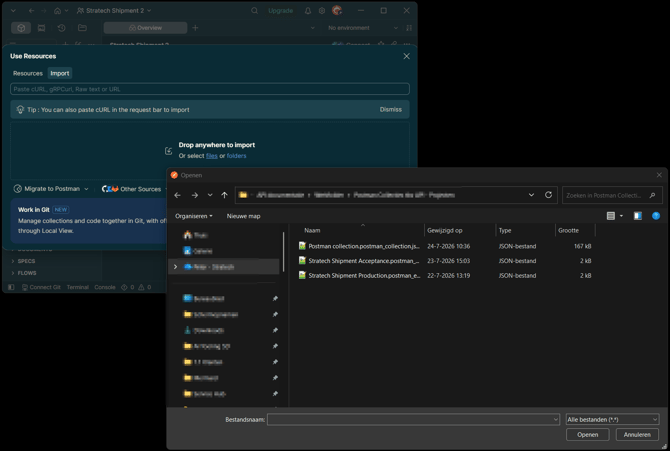Expand the highlighted navigation tree item chevron
670x451 pixels.
click(x=175, y=267)
